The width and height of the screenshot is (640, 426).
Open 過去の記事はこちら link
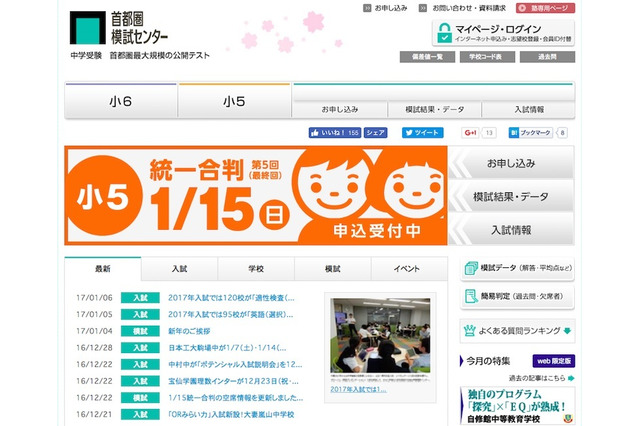coord(537,378)
